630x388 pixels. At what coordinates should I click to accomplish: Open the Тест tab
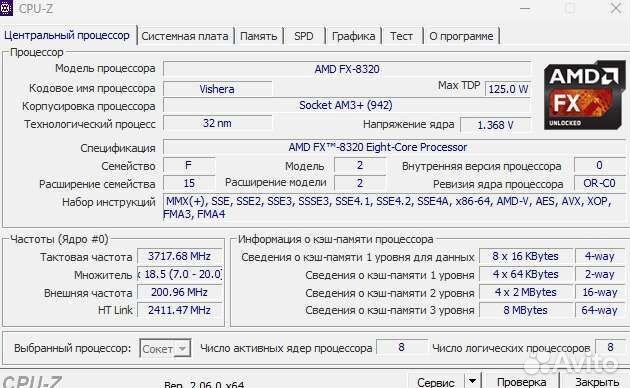(401, 36)
